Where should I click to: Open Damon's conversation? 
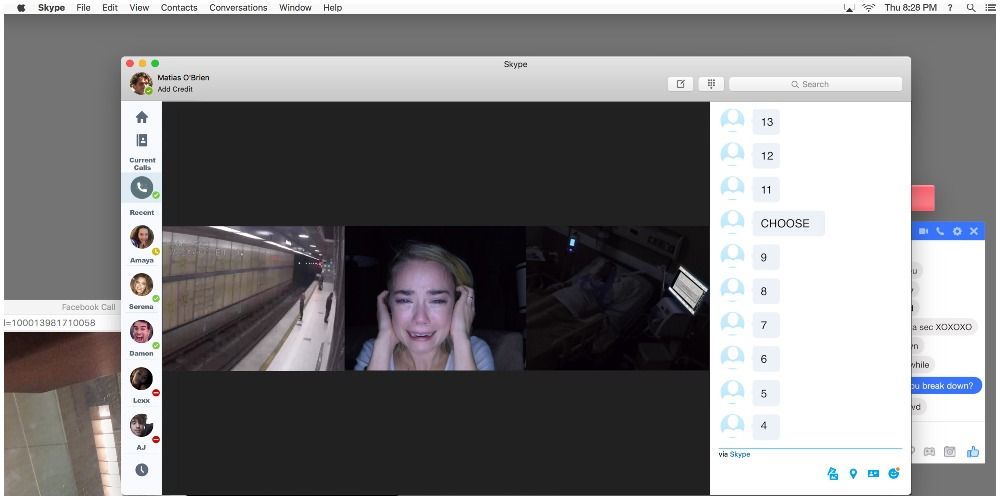pos(142,332)
